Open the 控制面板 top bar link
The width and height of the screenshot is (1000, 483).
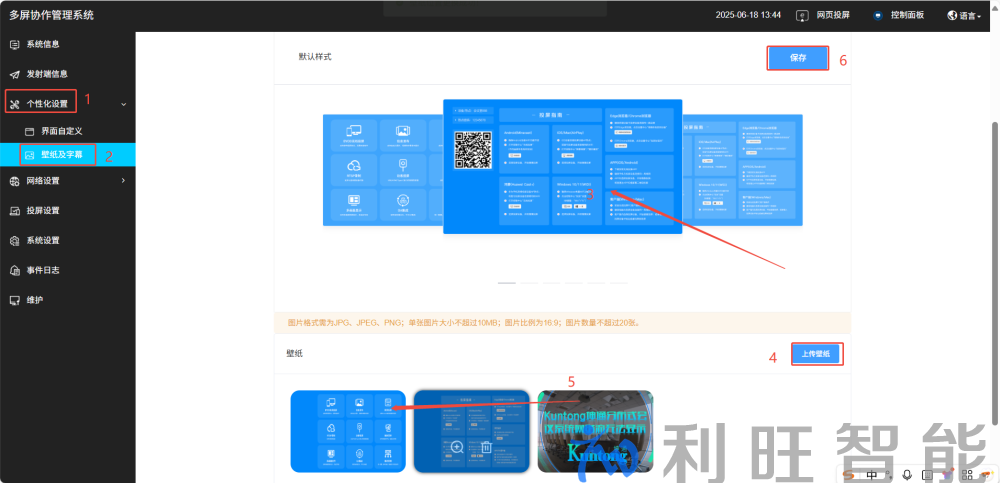(x=898, y=15)
